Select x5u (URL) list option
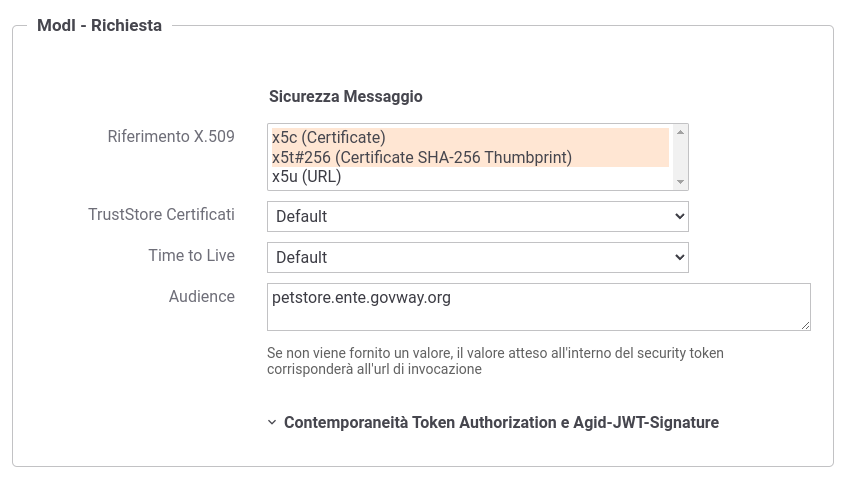Screen dimensions: 849x479 pos(470,176)
